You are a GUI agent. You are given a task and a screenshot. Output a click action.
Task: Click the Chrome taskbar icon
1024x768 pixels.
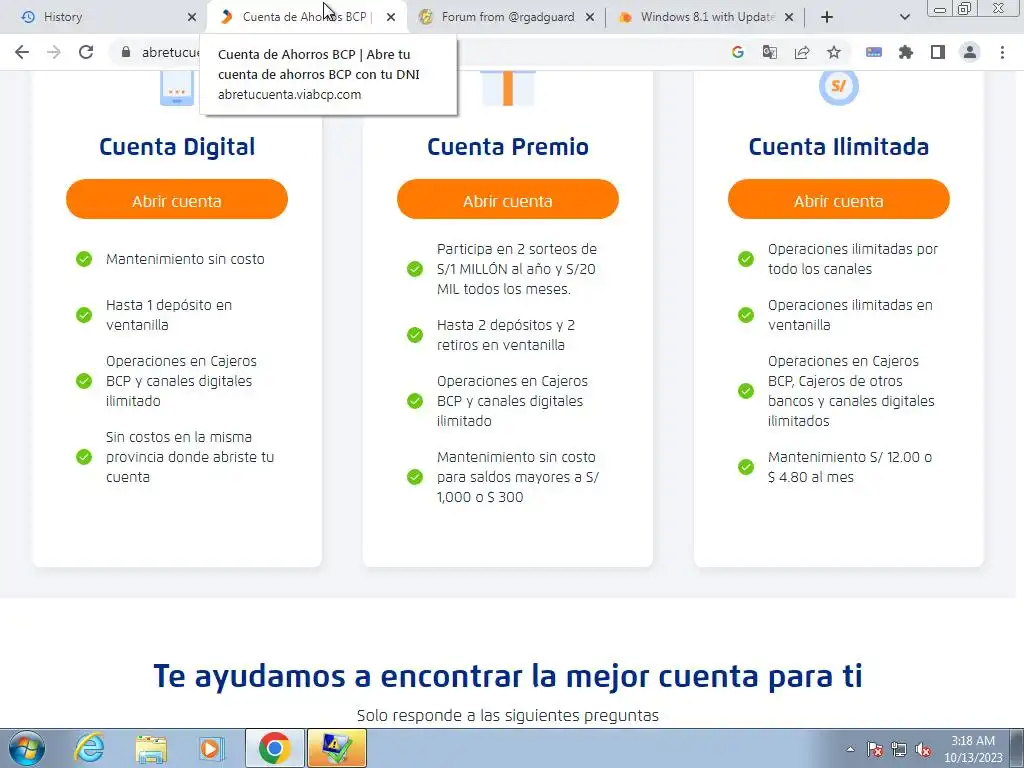[x=275, y=748]
